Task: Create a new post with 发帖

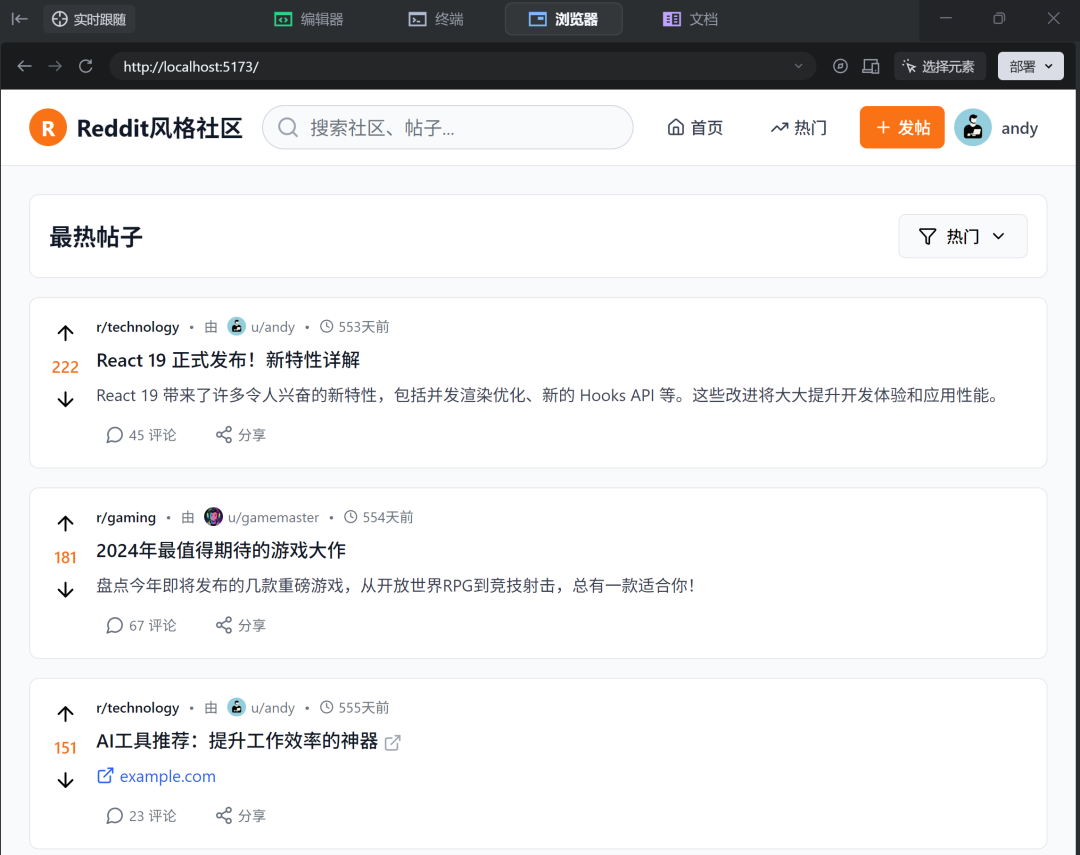Action: [902, 127]
